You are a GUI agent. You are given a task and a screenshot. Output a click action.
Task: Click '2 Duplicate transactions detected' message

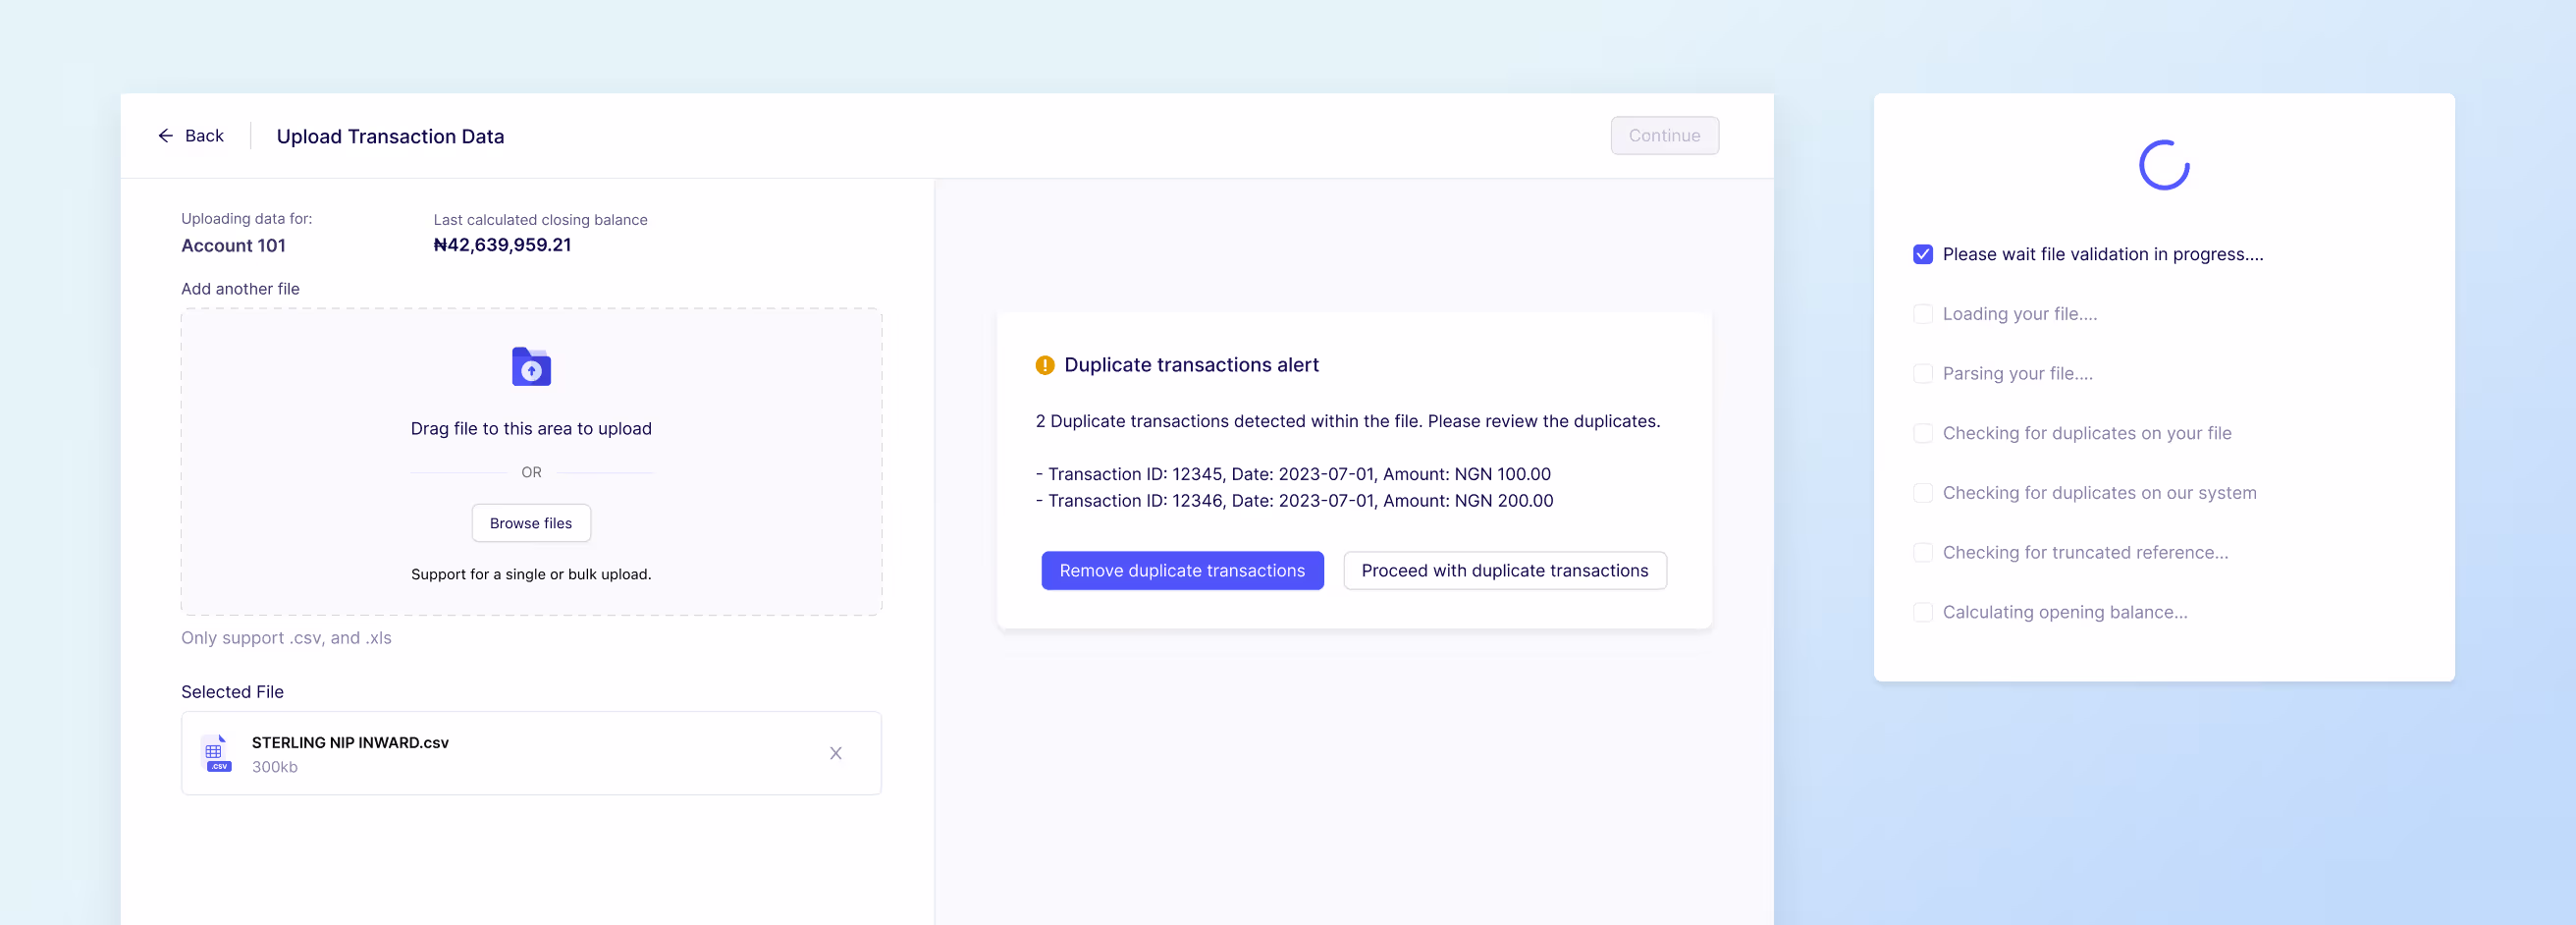coord(1347,421)
